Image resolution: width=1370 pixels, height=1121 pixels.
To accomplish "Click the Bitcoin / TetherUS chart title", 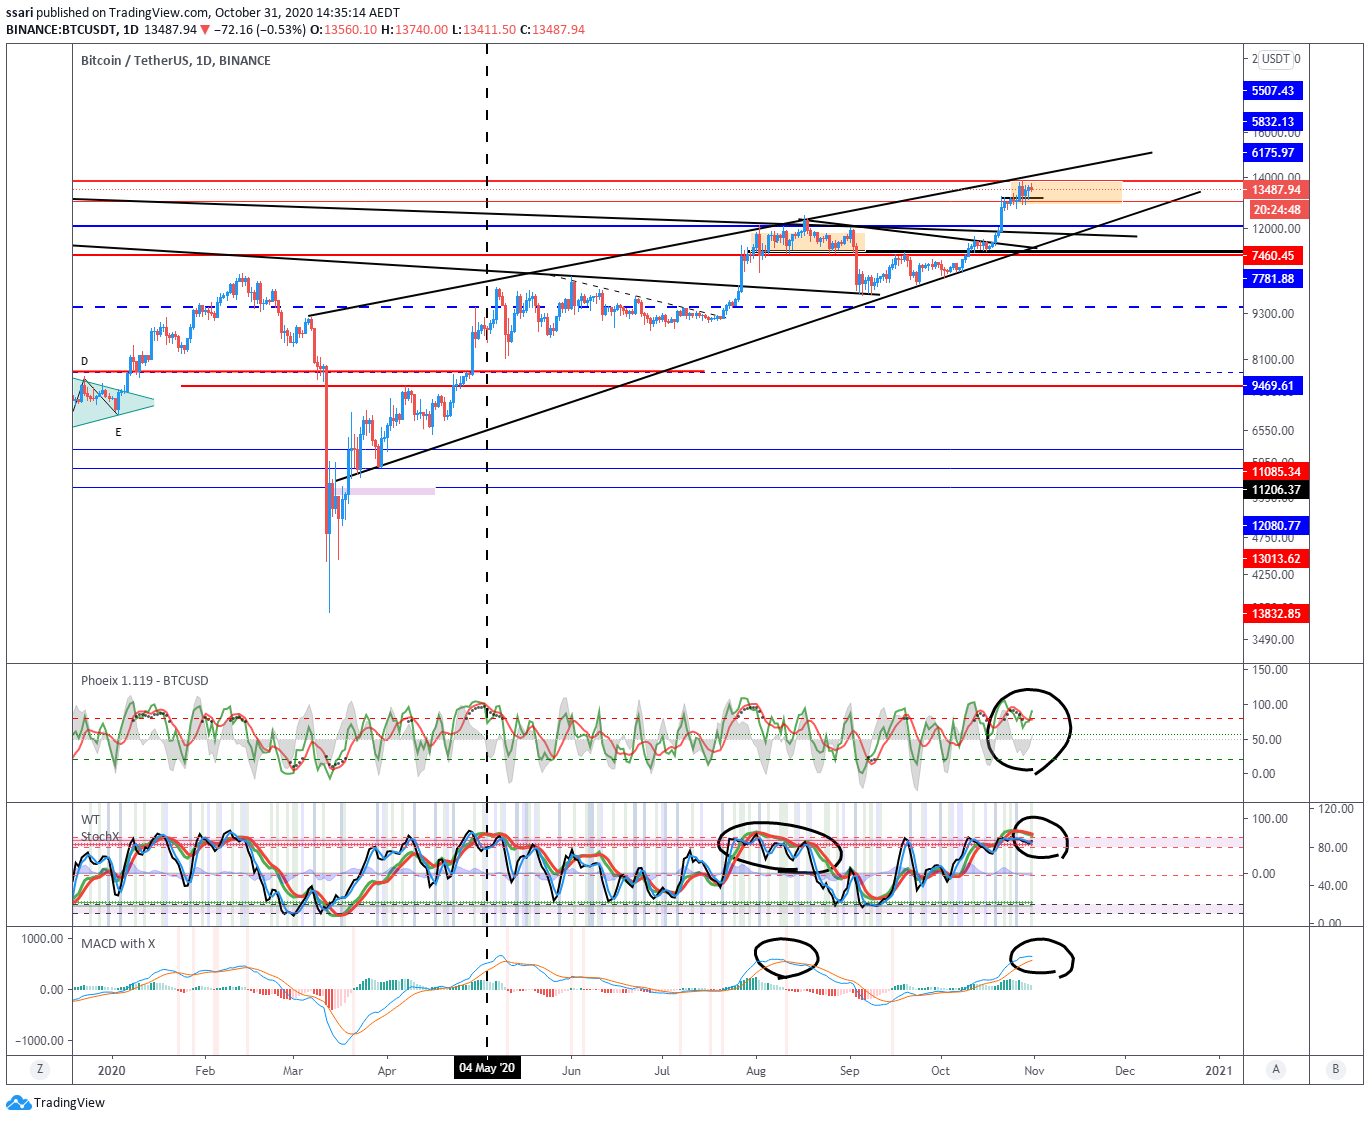I will (175, 60).
